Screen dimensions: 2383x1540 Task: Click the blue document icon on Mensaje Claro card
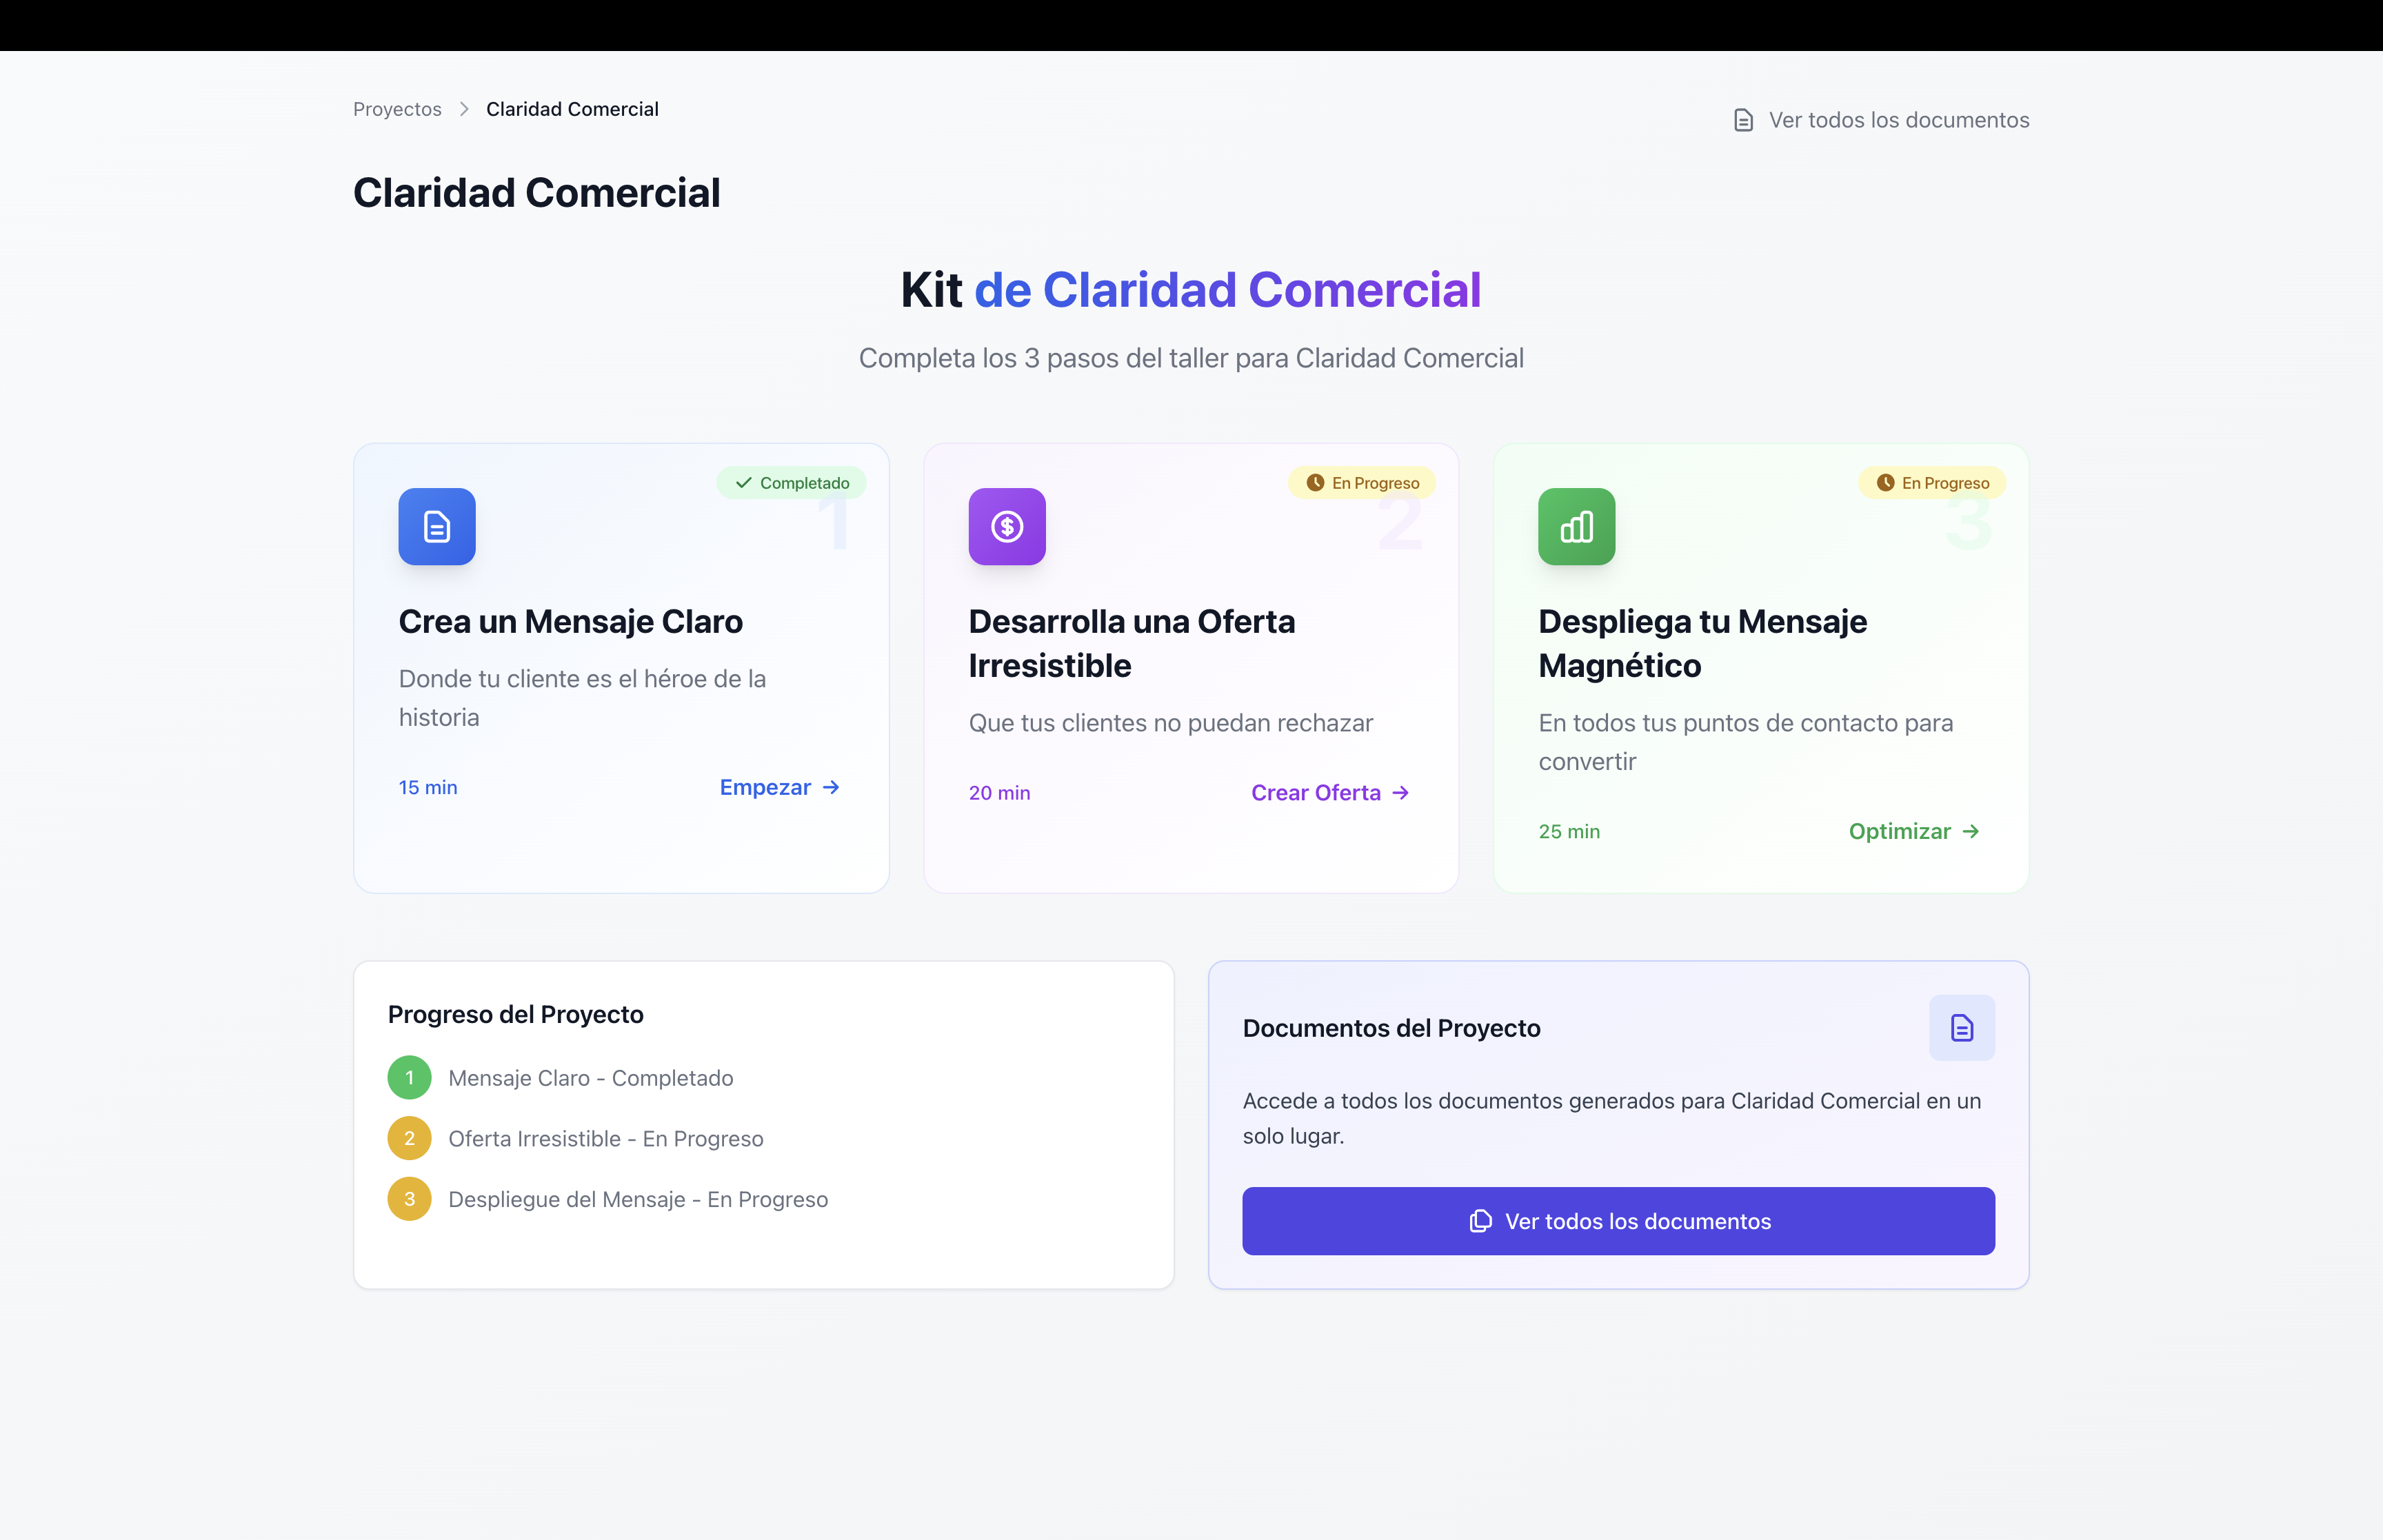(x=436, y=527)
